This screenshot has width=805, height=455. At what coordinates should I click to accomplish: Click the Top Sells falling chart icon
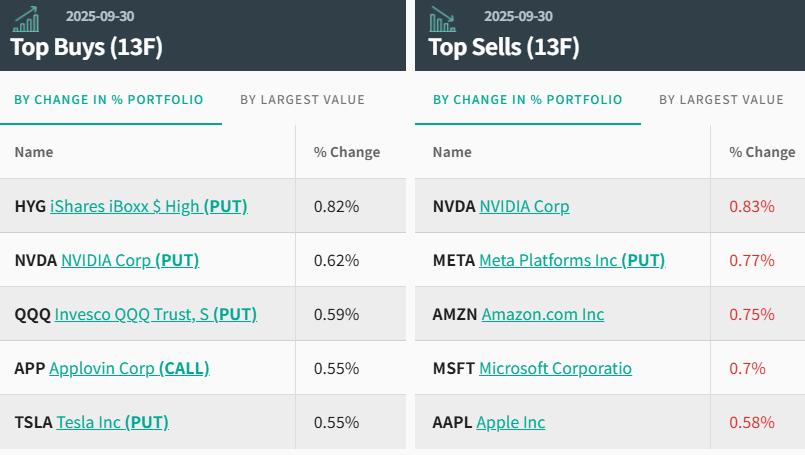pyautogui.click(x=442, y=19)
